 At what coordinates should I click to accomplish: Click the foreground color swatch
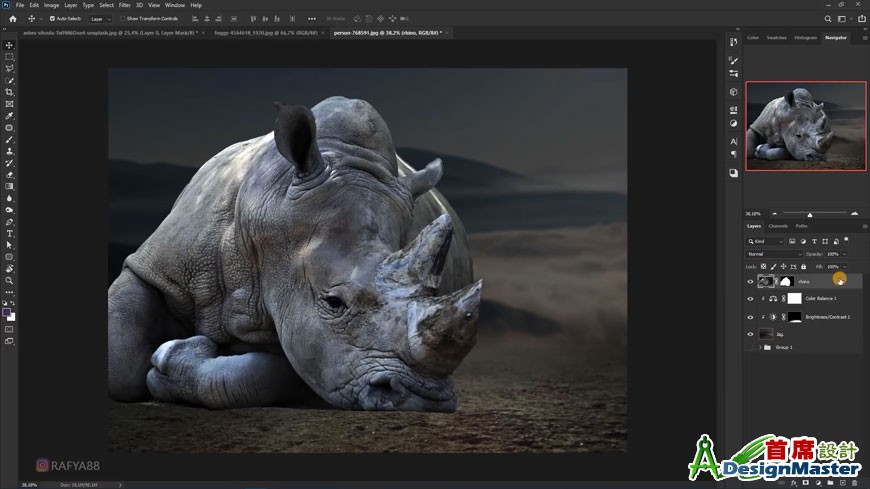point(7,313)
